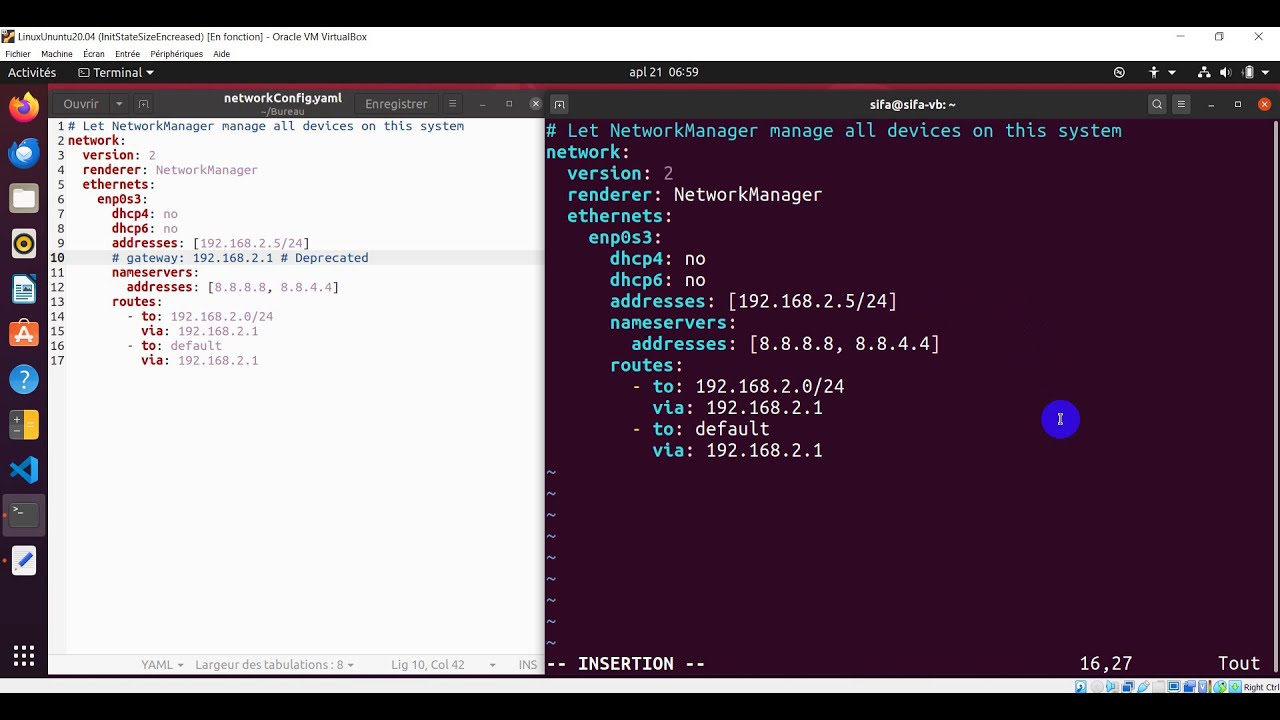Click the Ouvrir button in gedit
This screenshot has width=1280, height=720.
coord(81,103)
